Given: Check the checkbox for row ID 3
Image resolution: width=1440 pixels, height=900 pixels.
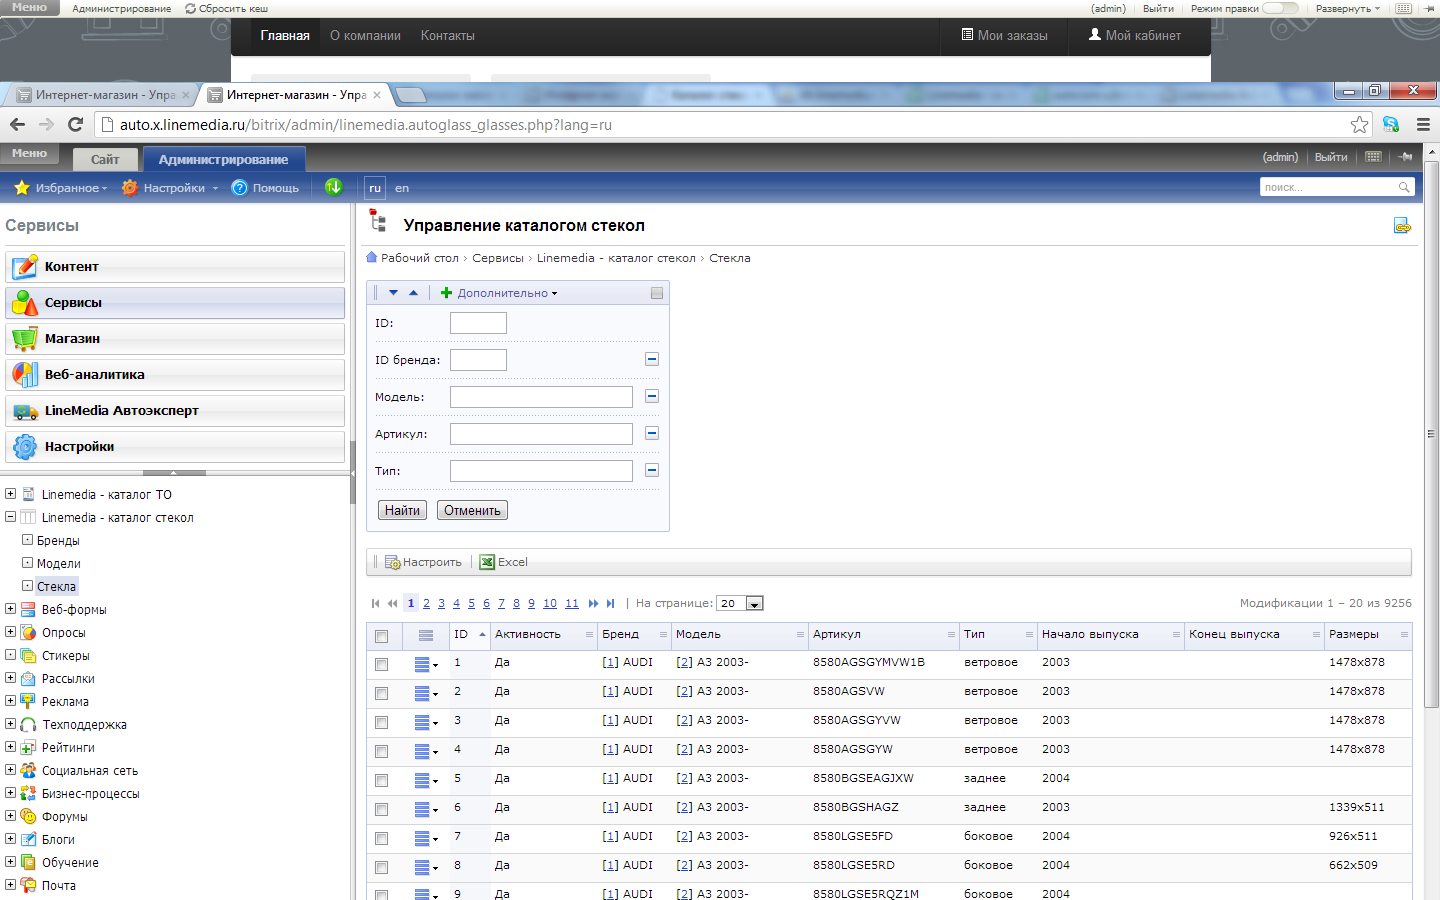Looking at the screenshot, I should [381, 722].
